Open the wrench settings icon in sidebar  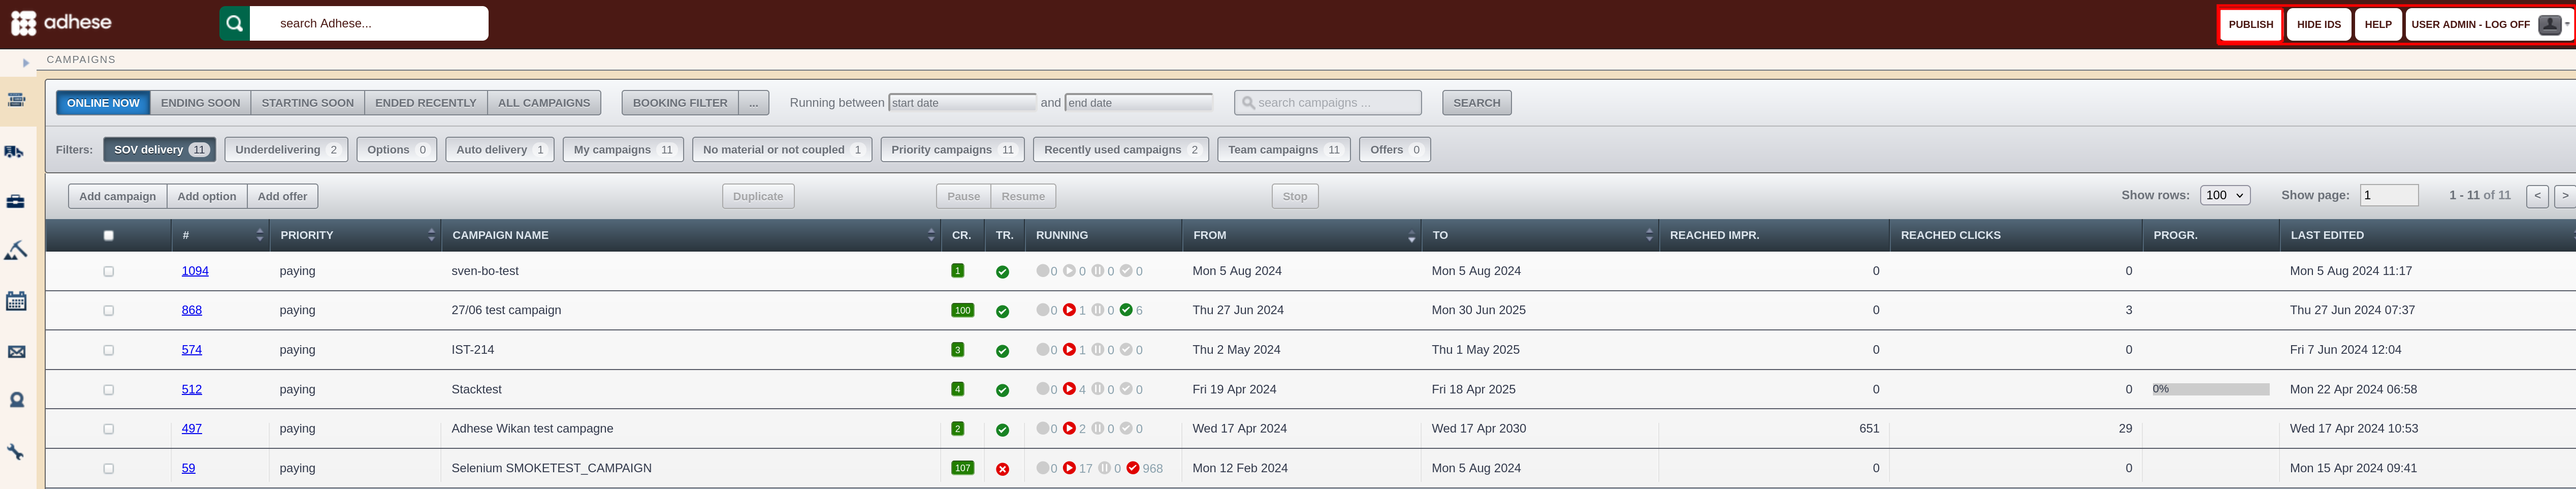[x=16, y=452]
